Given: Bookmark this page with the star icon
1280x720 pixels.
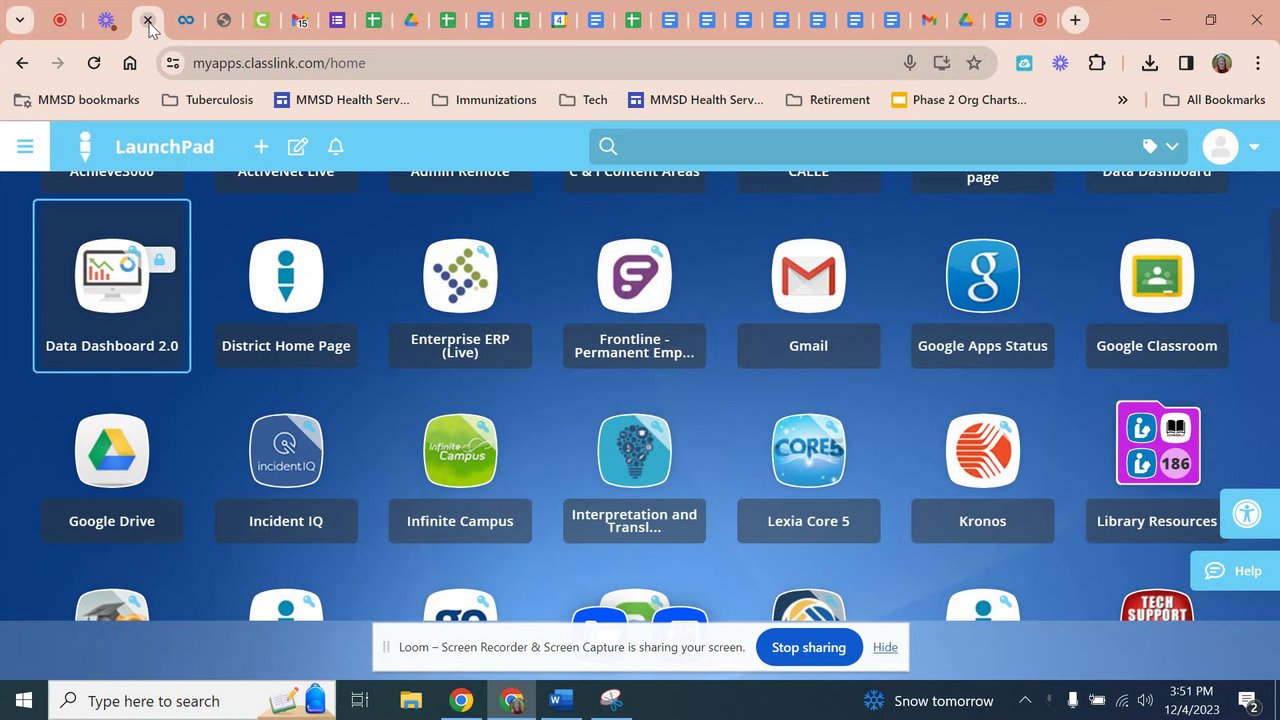Looking at the screenshot, I should [x=974, y=63].
